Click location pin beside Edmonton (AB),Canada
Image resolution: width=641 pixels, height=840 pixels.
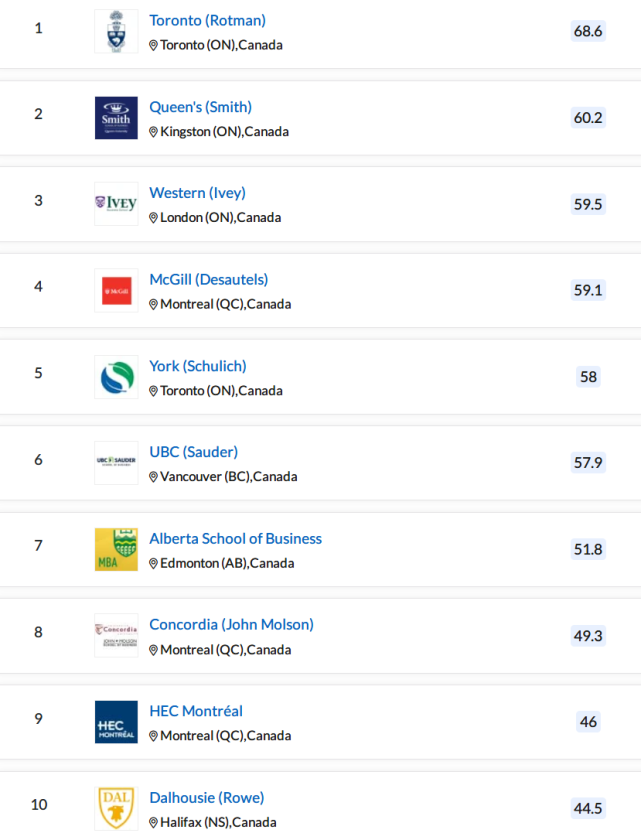click(153, 564)
